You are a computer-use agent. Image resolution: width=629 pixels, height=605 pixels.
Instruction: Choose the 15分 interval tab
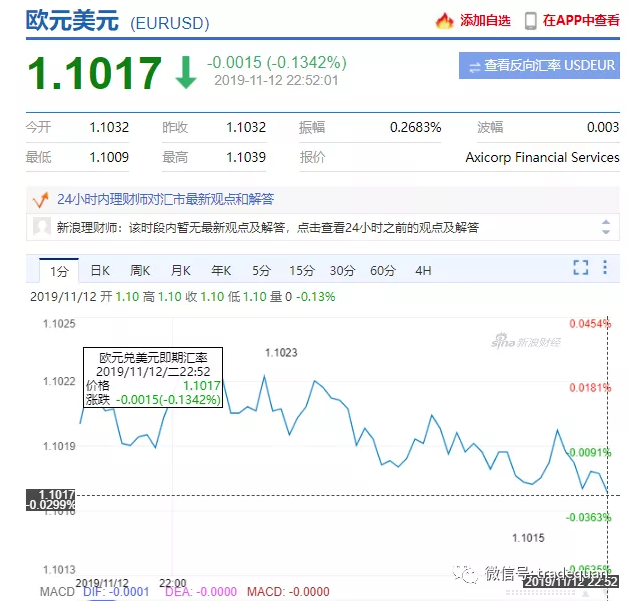(x=301, y=270)
